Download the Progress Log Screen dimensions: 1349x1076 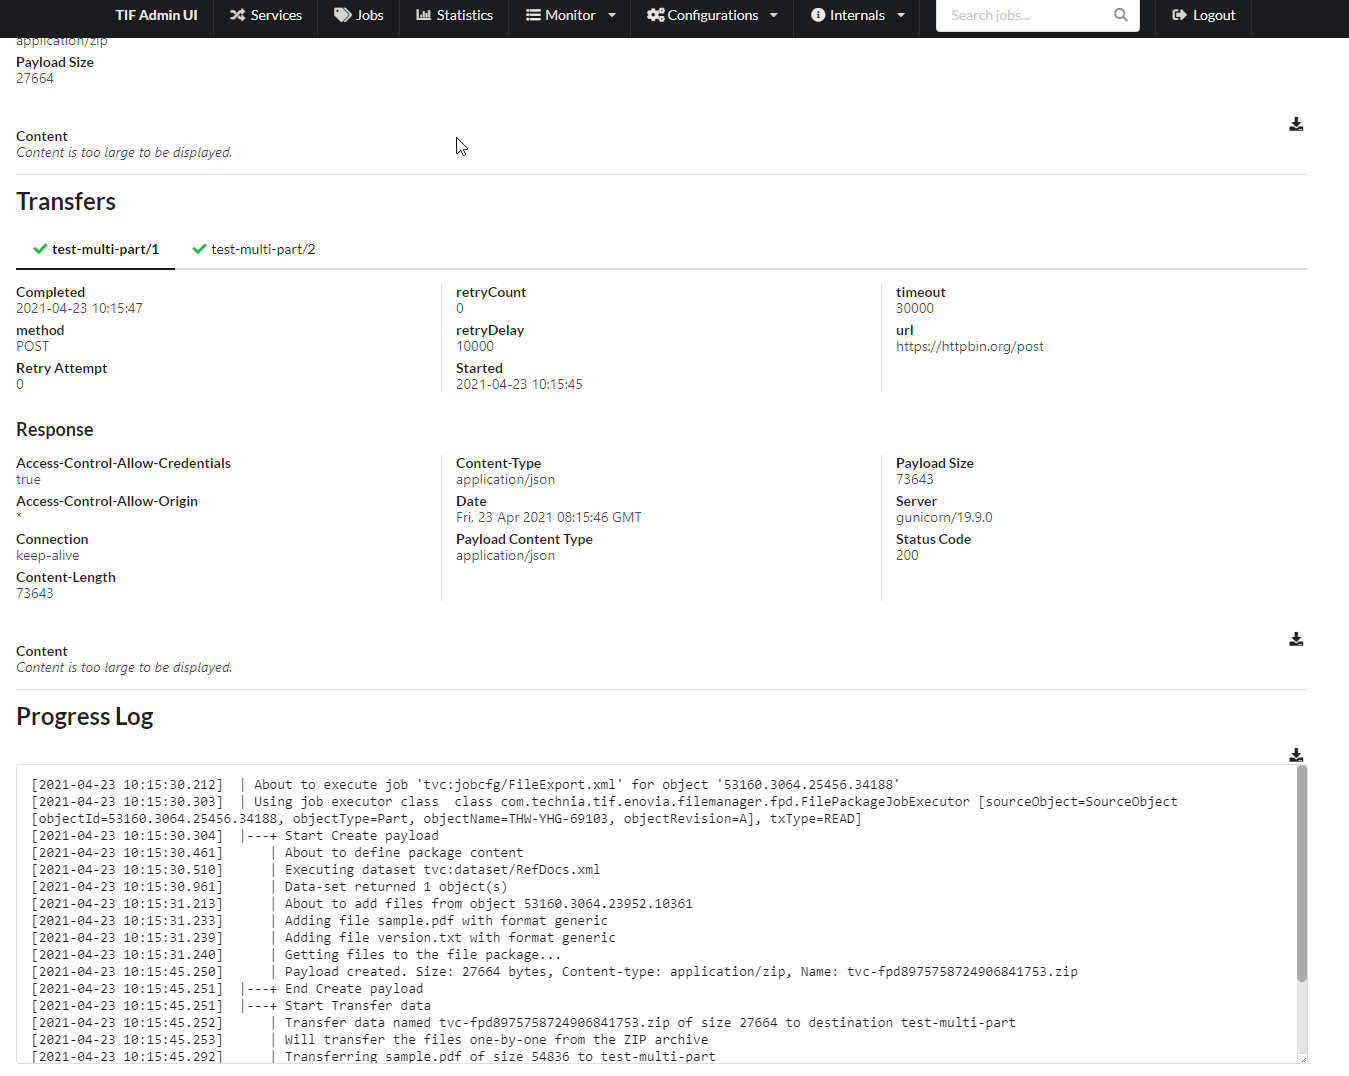point(1295,756)
